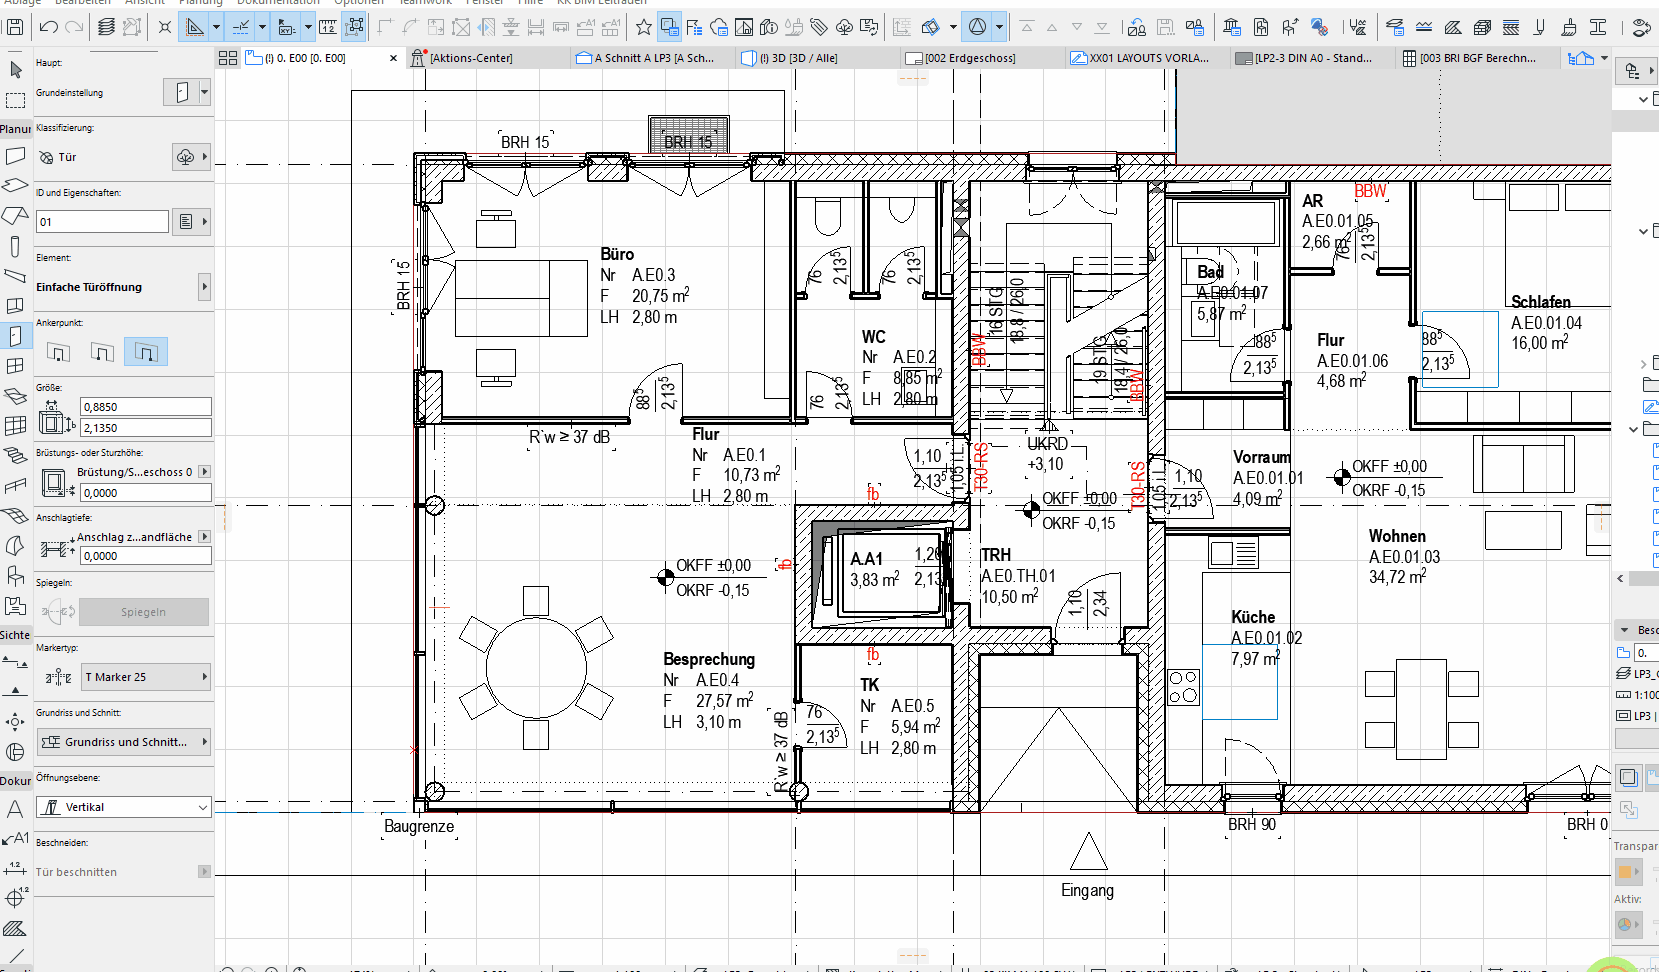Click the Undo arrow icon

48,27
